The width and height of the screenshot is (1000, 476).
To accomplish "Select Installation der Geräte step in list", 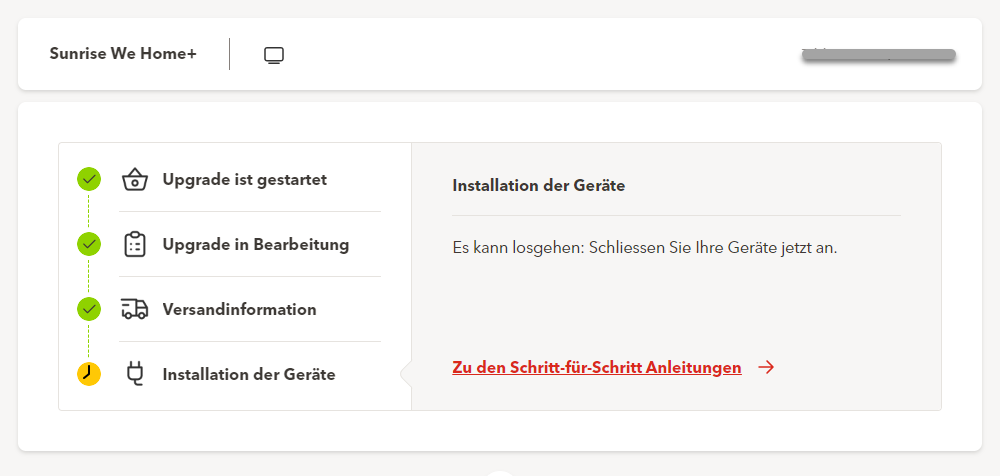I will coord(248,375).
